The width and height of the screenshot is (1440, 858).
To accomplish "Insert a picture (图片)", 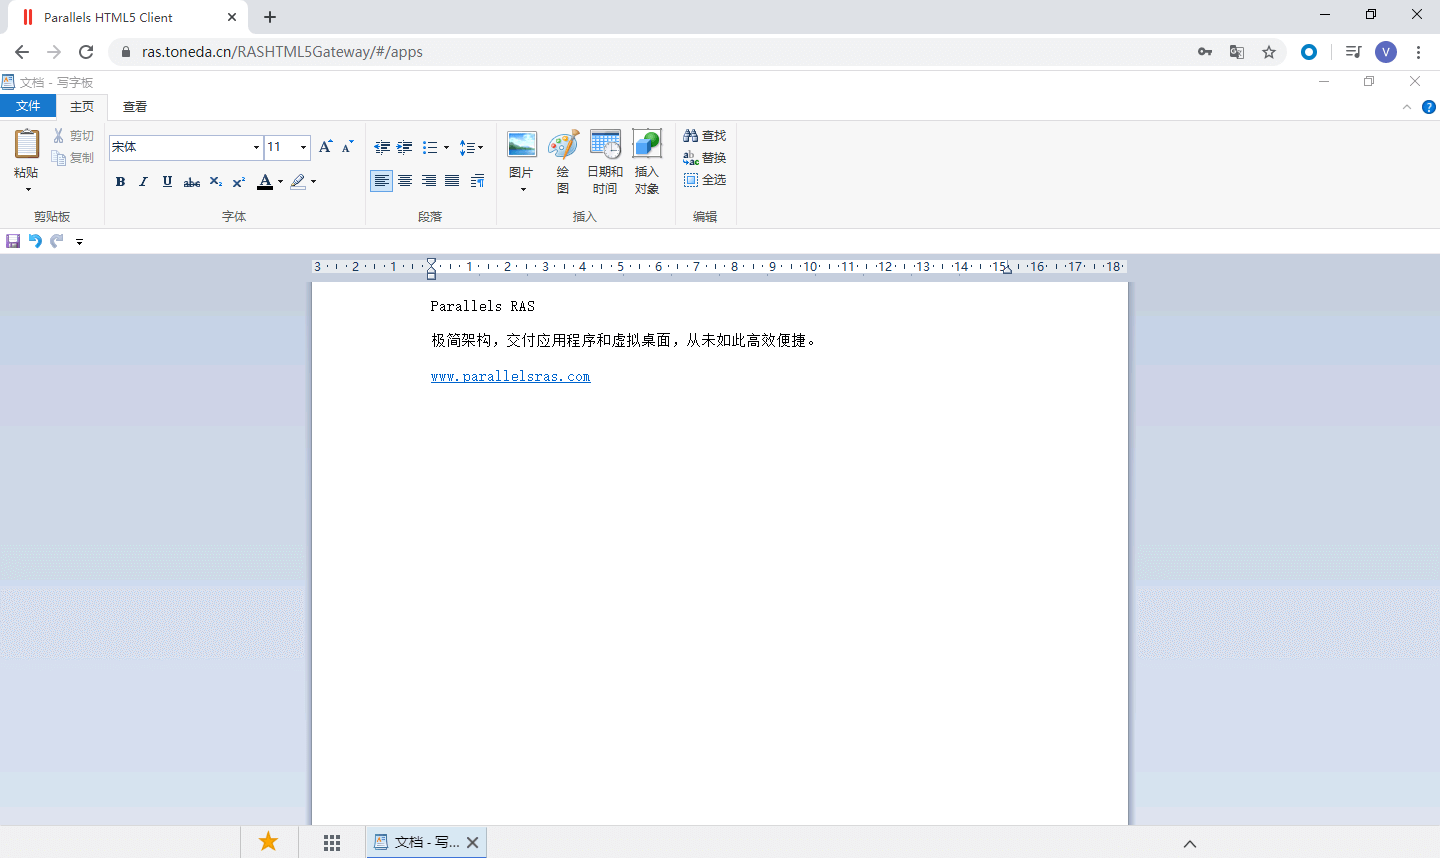I will tap(522, 155).
